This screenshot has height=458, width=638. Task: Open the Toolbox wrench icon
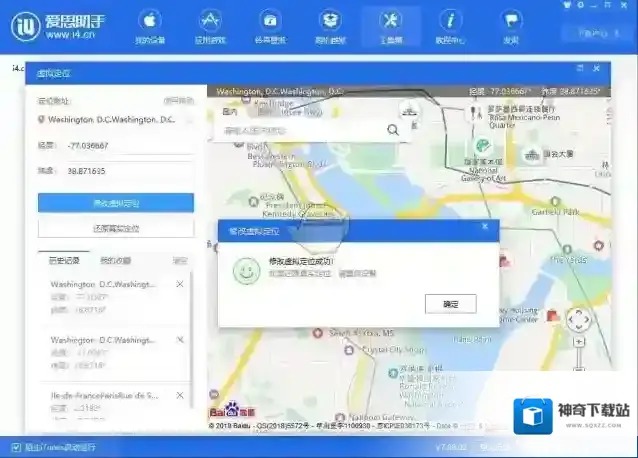[391, 25]
